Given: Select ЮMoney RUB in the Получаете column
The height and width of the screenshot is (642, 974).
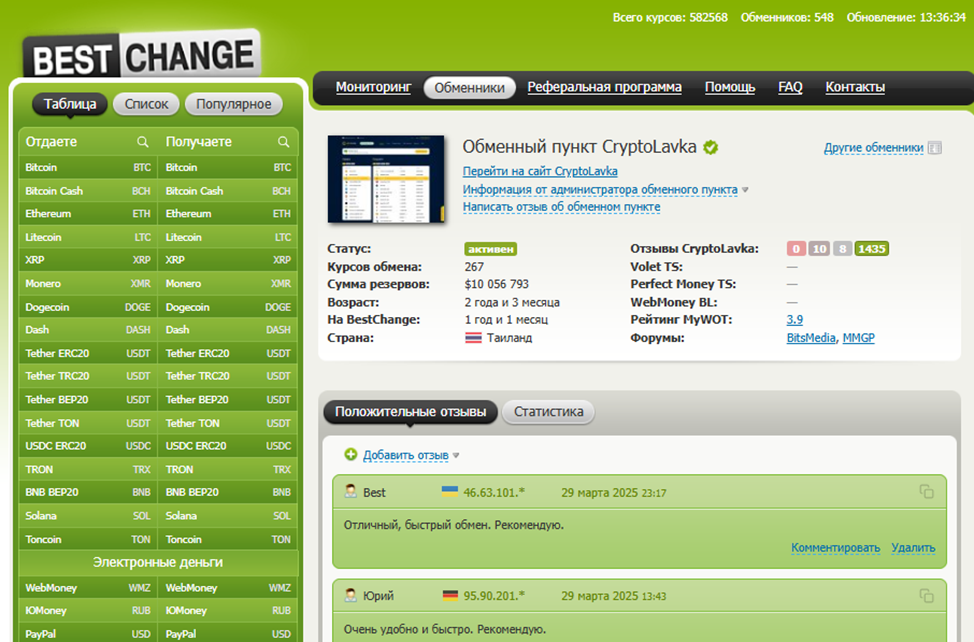Looking at the screenshot, I should click(x=228, y=610).
